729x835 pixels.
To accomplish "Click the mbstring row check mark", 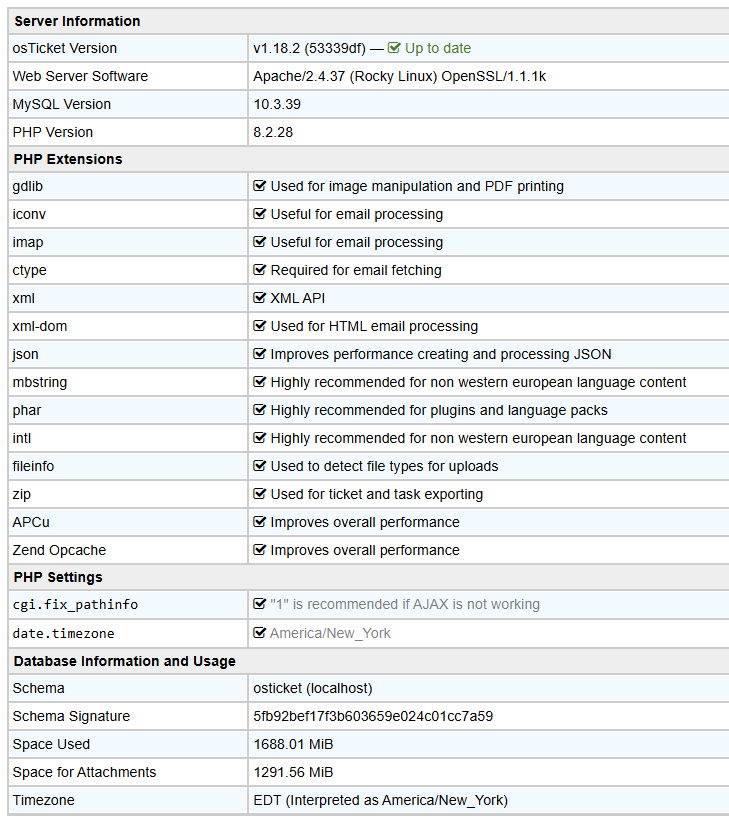I will 260,382.
